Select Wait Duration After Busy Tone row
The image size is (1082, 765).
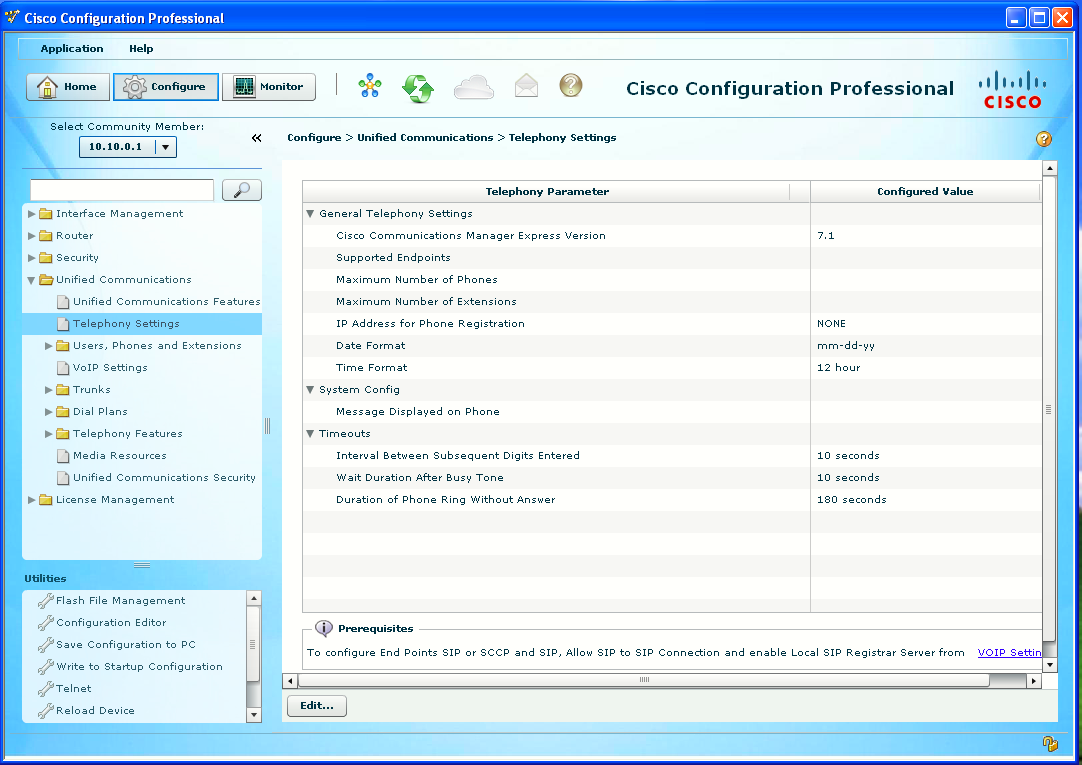tap(672, 478)
